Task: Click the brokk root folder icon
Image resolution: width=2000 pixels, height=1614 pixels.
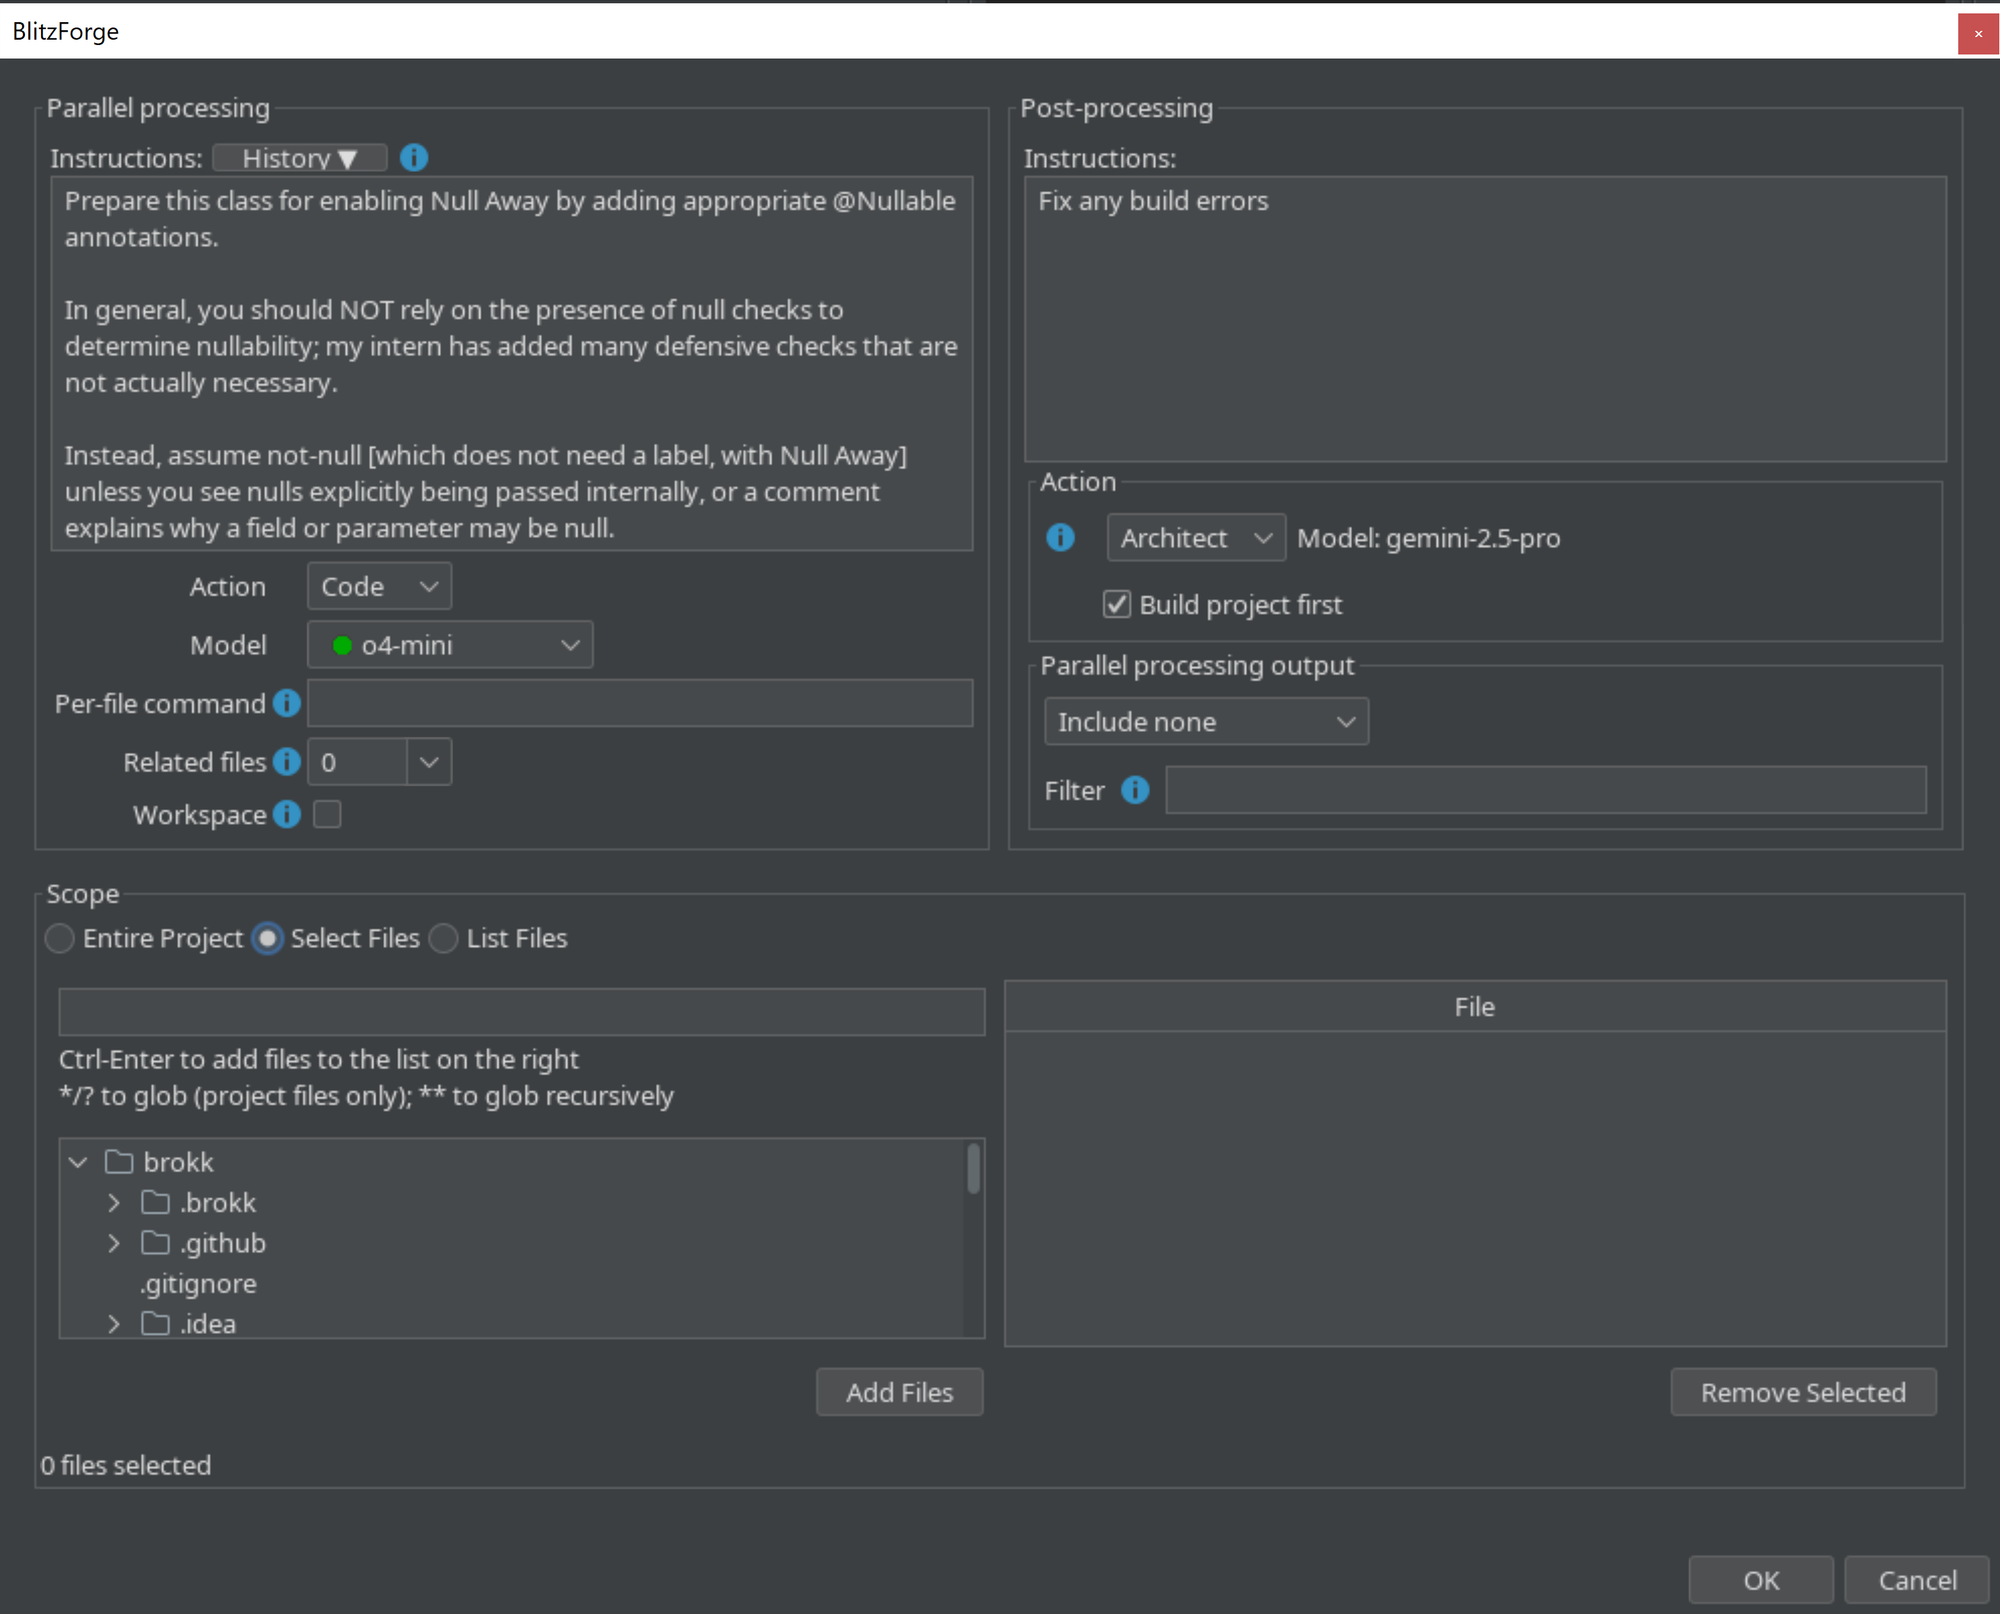Action: [x=119, y=1162]
